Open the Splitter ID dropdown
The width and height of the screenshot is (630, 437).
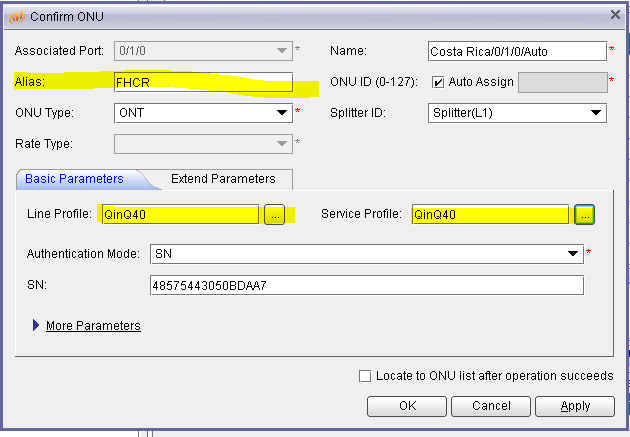pyautogui.click(x=597, y=113)
